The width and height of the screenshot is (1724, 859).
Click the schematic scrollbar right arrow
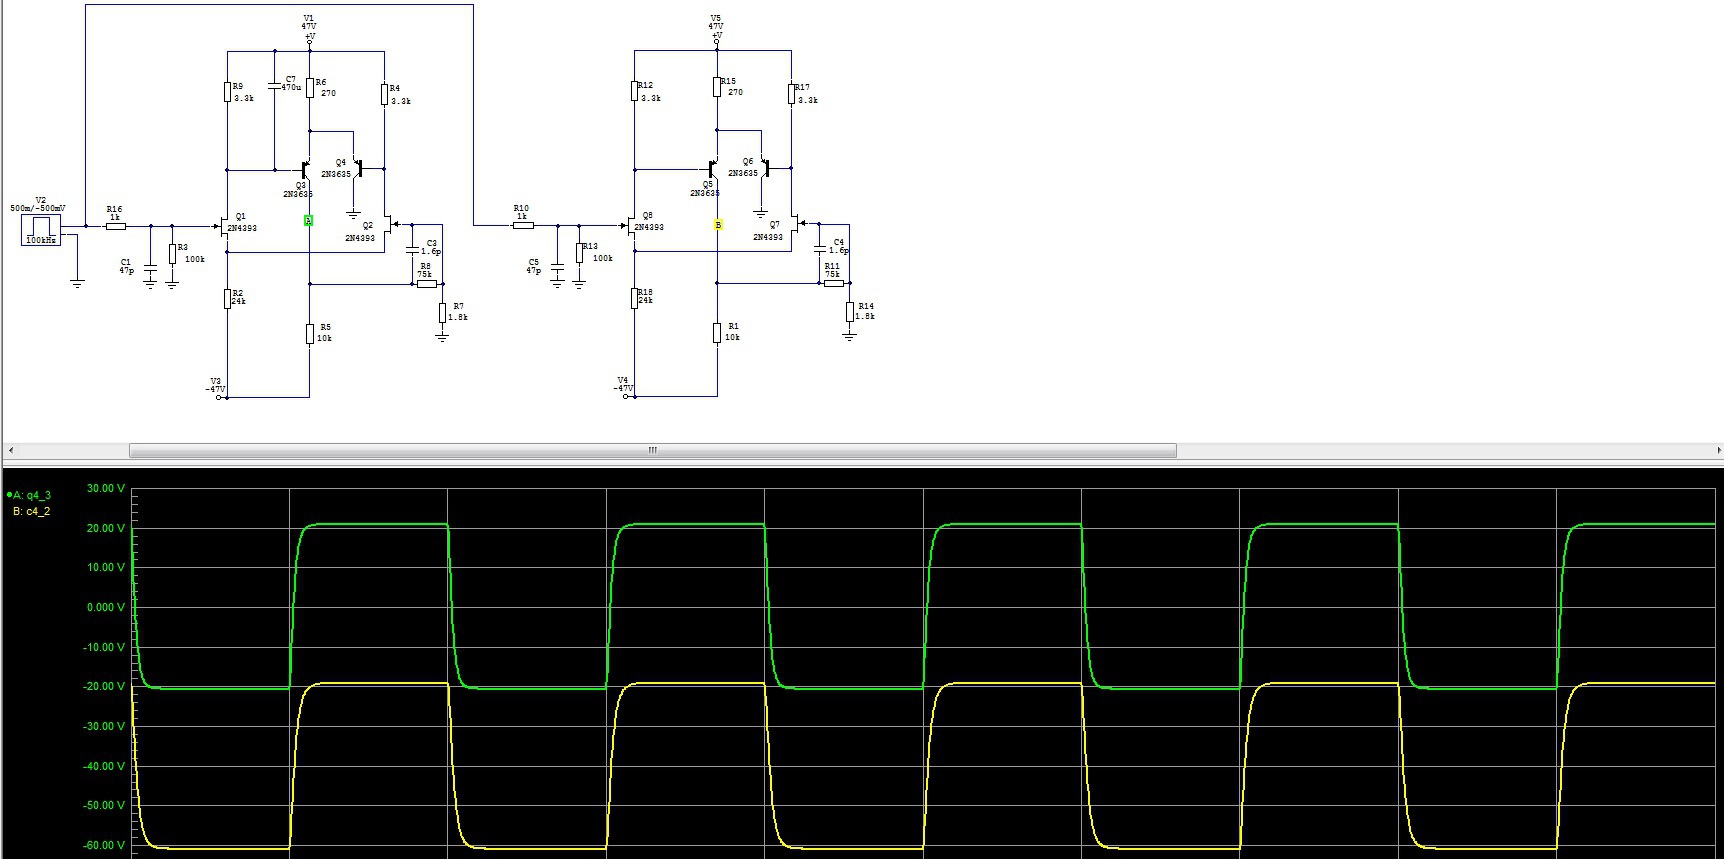click(x=1717, y=450)
